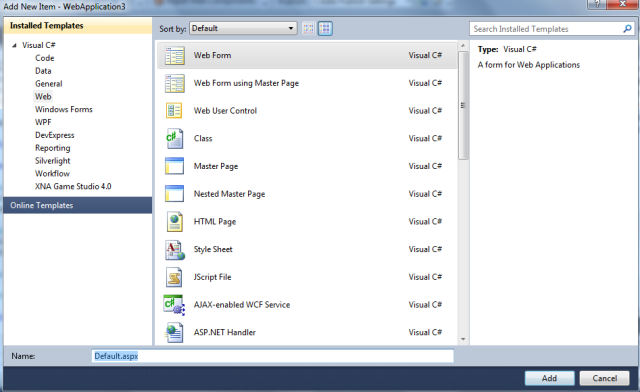Image resolution: width=640 pixels, height=392 pixels.
Task: Click the Add button
Action: [x=549, y=378]
